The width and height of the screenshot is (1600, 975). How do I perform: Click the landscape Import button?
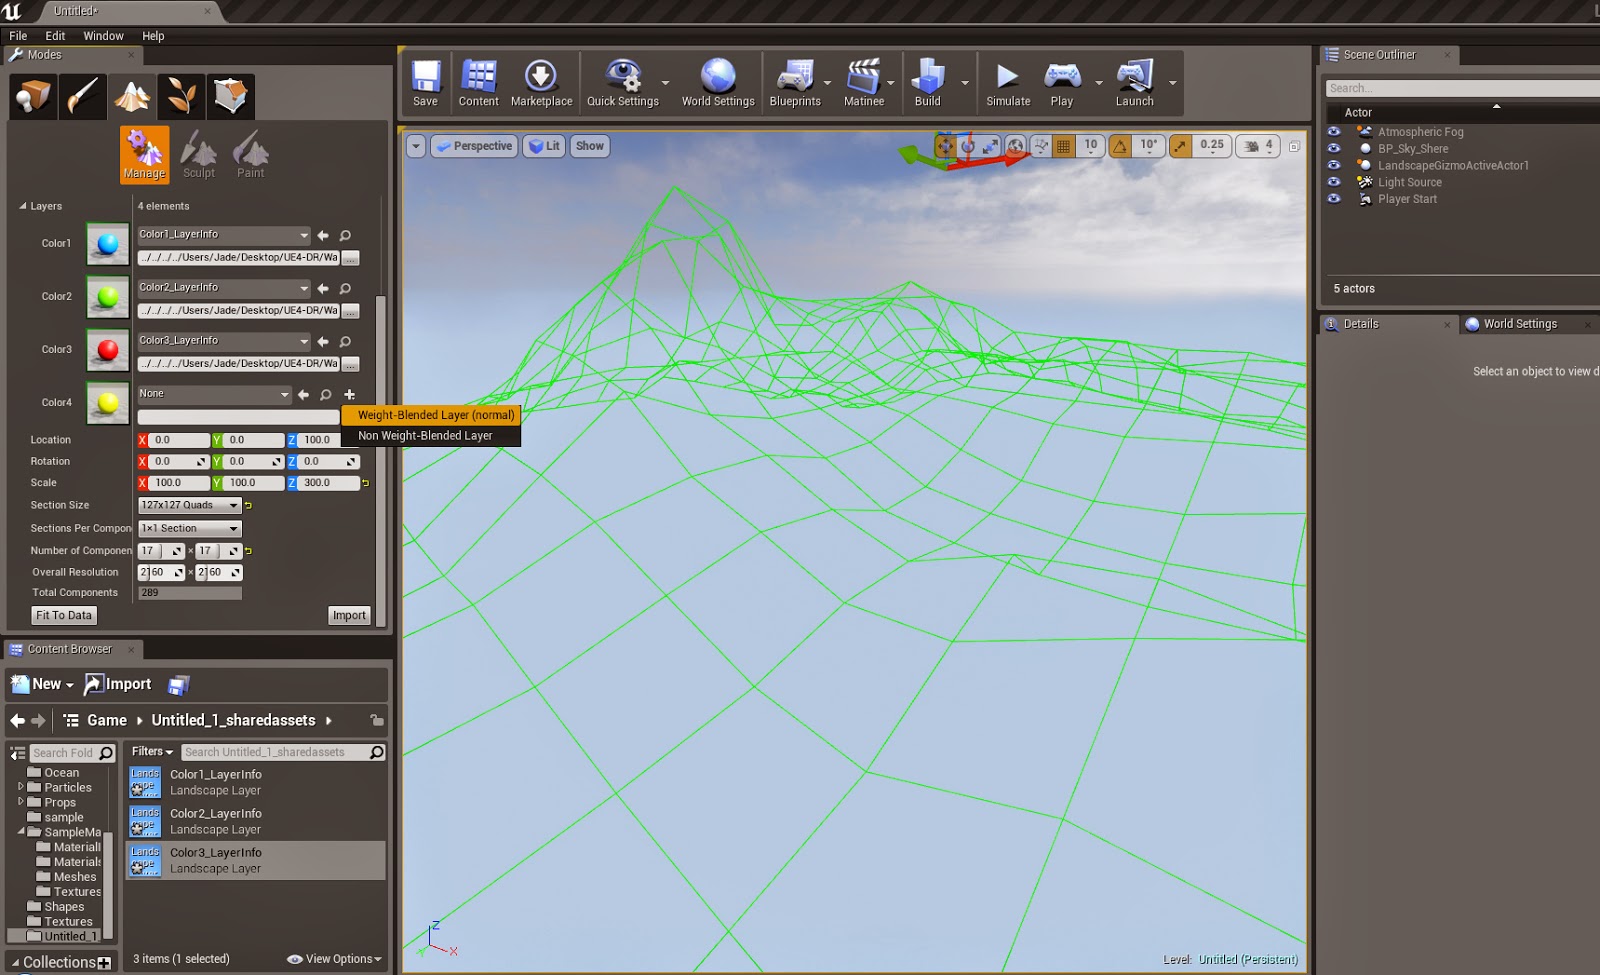click(349, 616)
